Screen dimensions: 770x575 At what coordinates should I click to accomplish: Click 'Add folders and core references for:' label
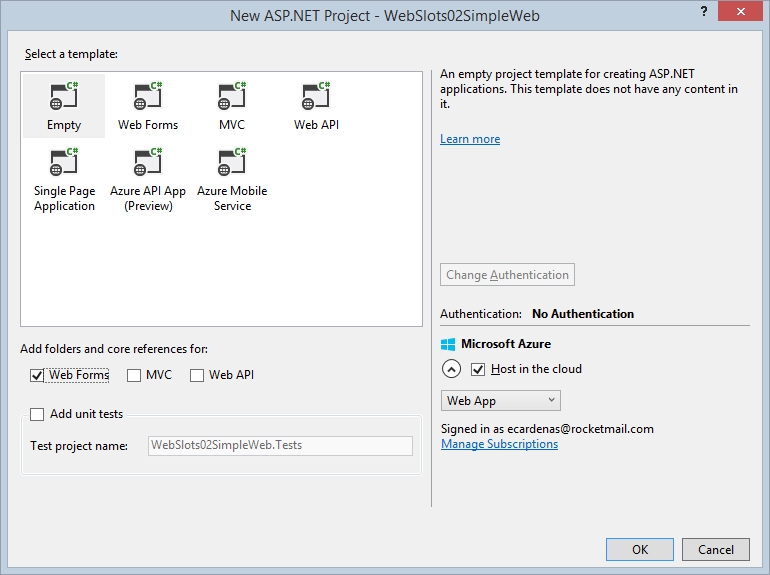pyautogui.click(x=114, y=349)
